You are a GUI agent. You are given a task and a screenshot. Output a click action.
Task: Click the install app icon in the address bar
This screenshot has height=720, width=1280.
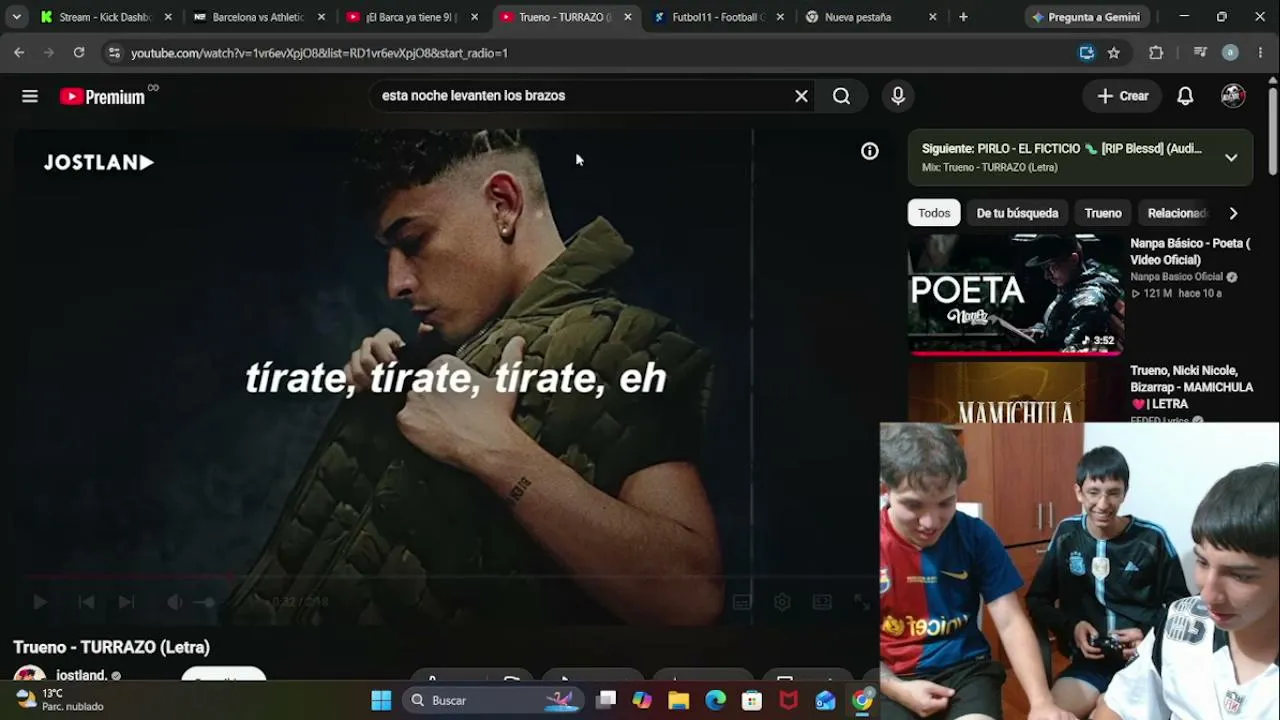coord(1087,53)
